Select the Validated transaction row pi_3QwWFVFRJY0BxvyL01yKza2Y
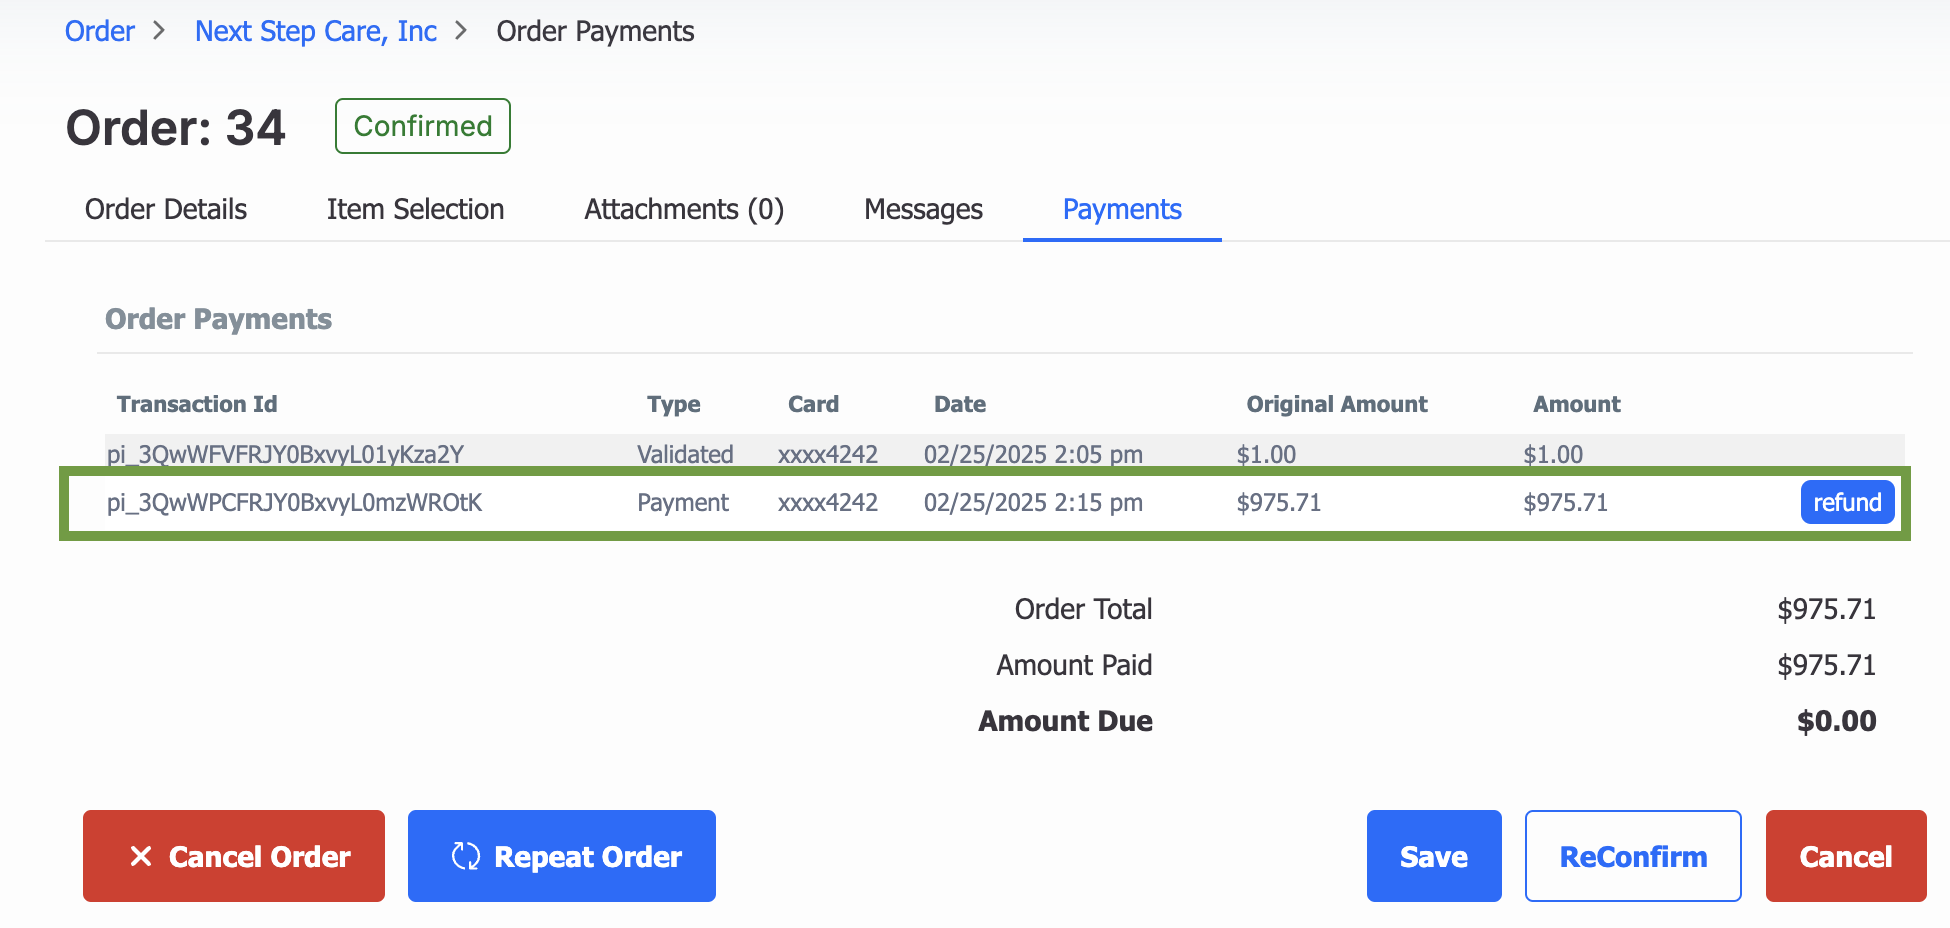Screen dimensions: 1950x928 click(1004, 453)
